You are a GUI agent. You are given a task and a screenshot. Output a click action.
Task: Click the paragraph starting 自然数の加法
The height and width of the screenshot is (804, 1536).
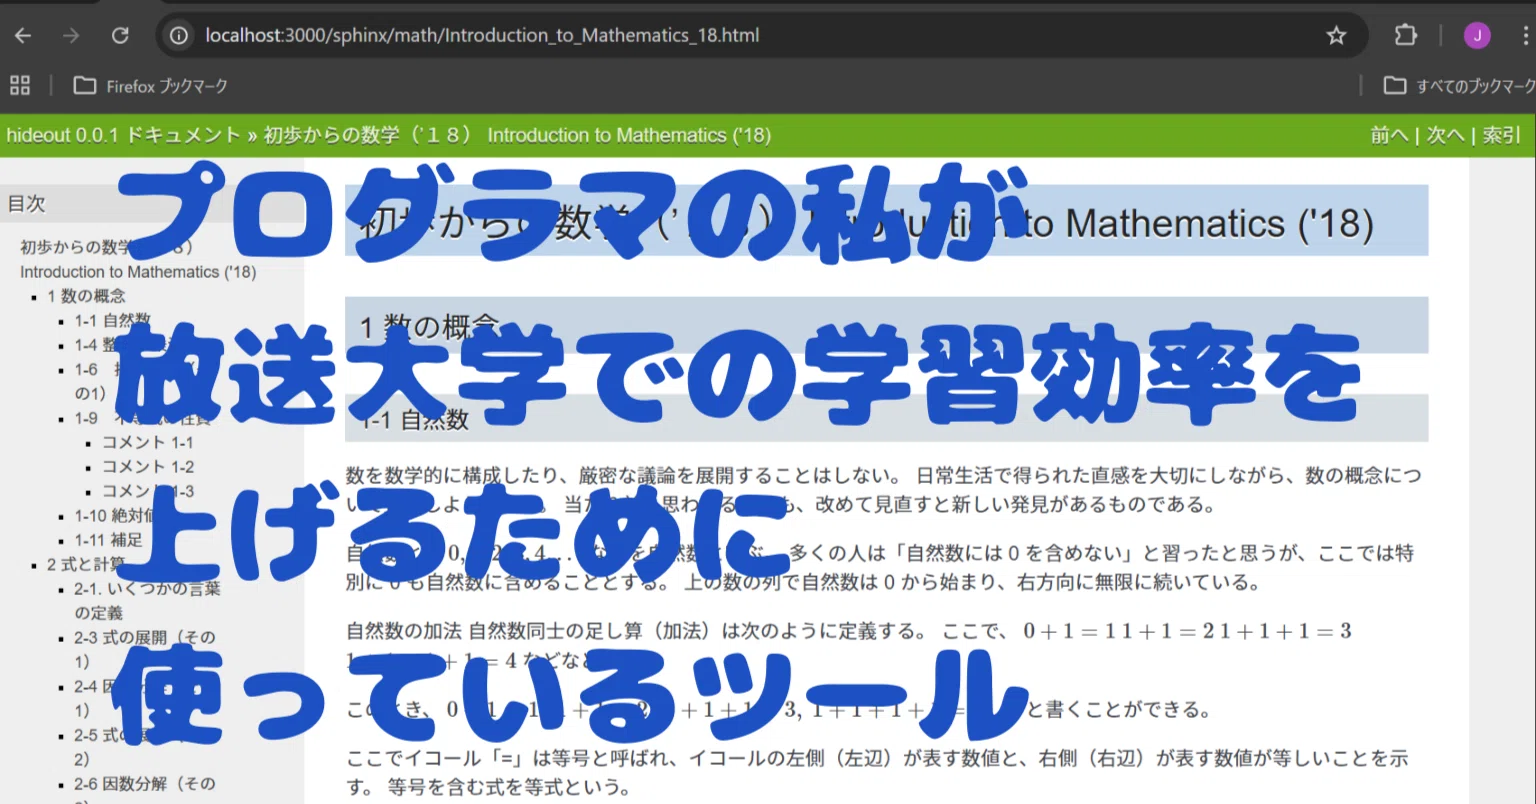pos(849,646)
